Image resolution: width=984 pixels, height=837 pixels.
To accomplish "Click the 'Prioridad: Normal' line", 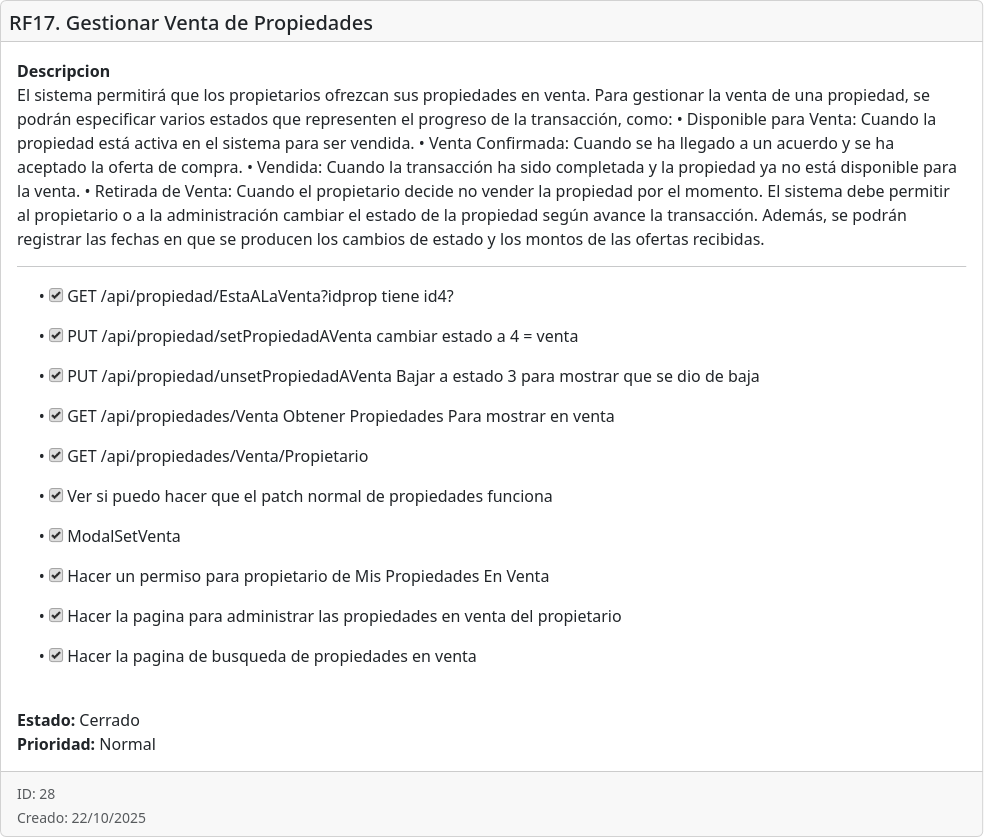I will coord(86,744).
